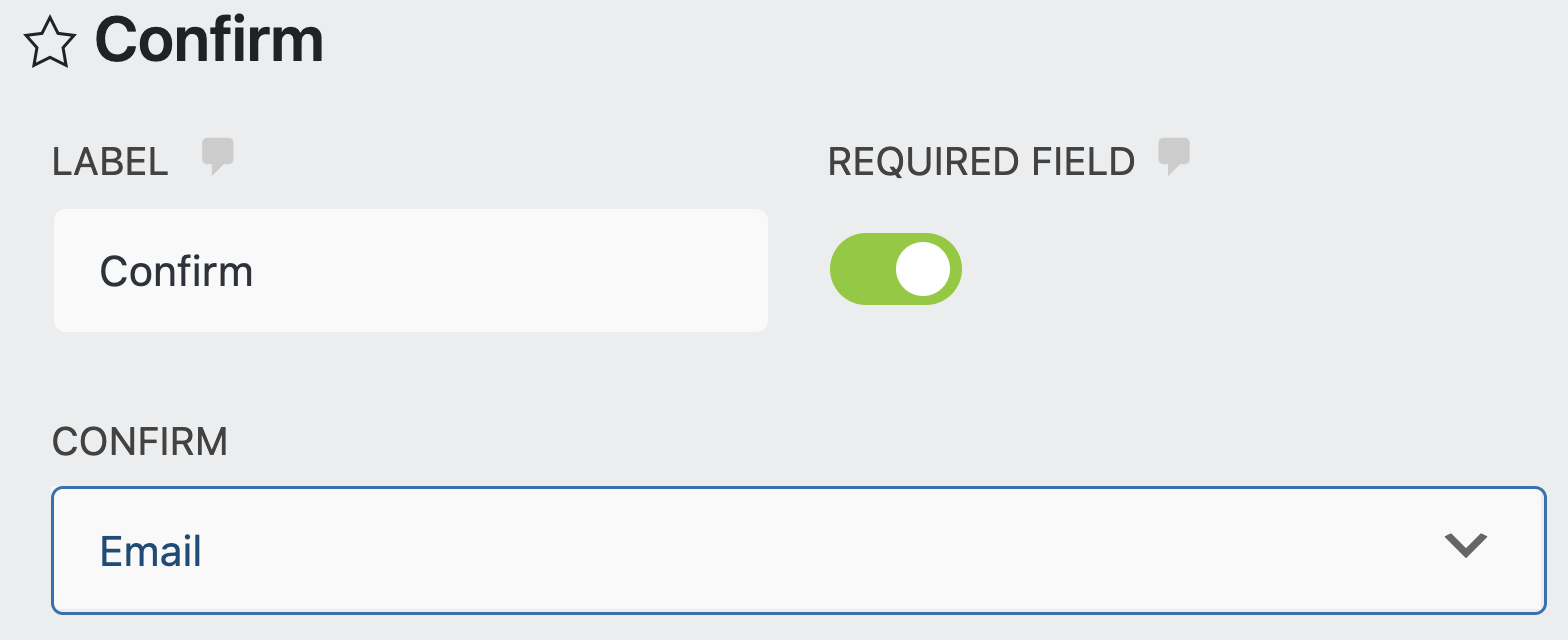
Task: Click the LABEL section header text
Action: tap(110, 160)
